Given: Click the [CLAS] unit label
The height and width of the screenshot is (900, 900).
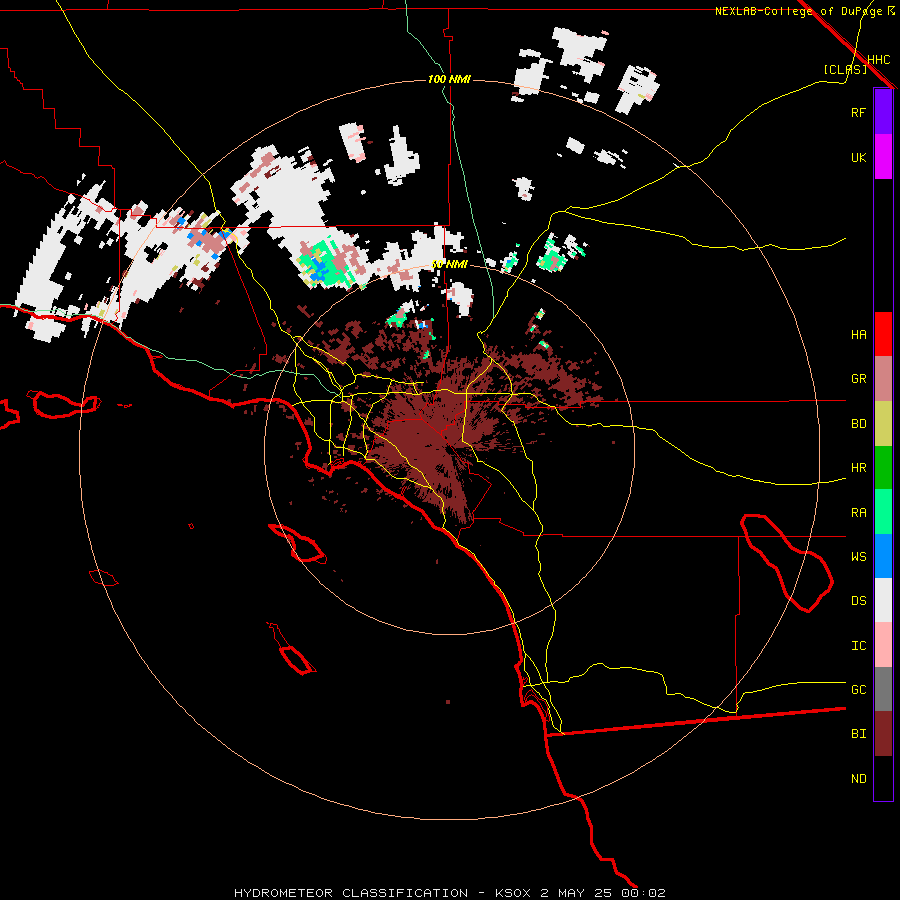Looking at the screenshot, I should click(x=845, y=69).
